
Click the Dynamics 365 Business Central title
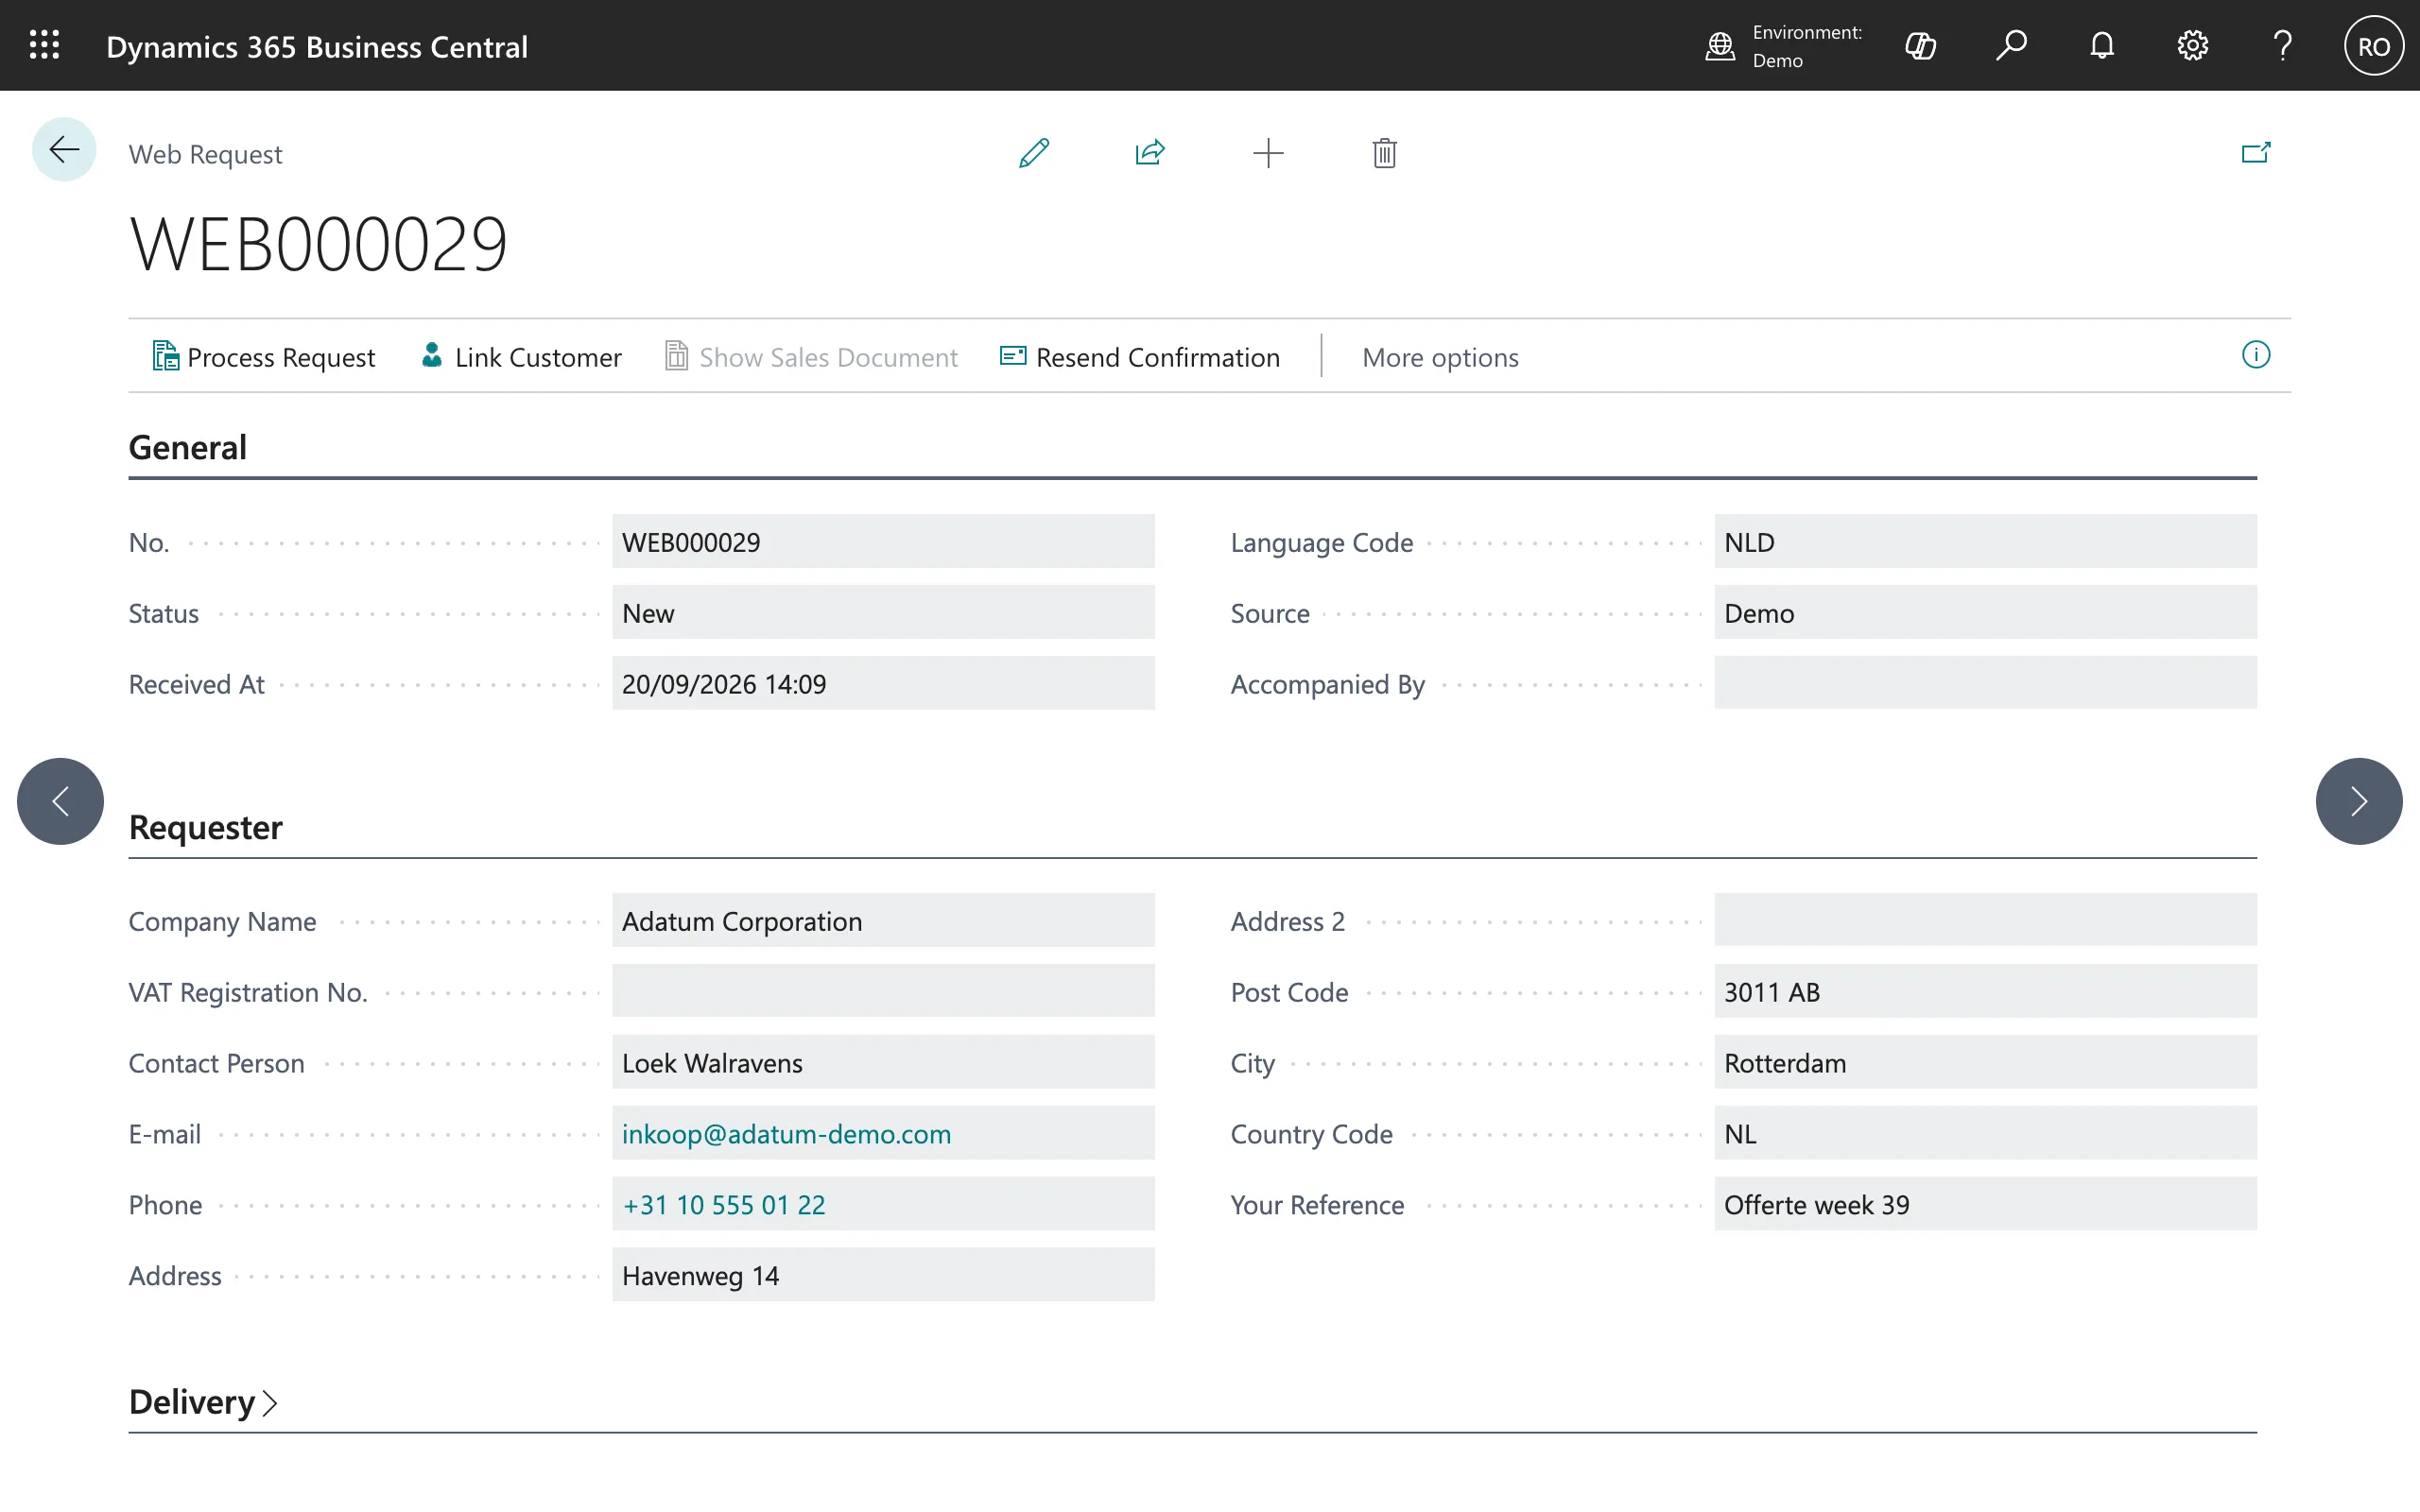coord(317,46)
